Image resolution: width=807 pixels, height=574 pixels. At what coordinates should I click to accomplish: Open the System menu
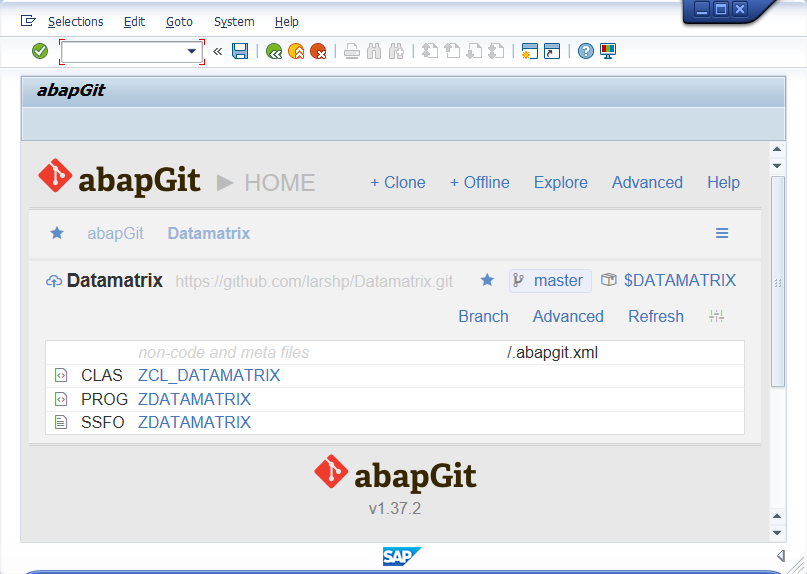234,22
